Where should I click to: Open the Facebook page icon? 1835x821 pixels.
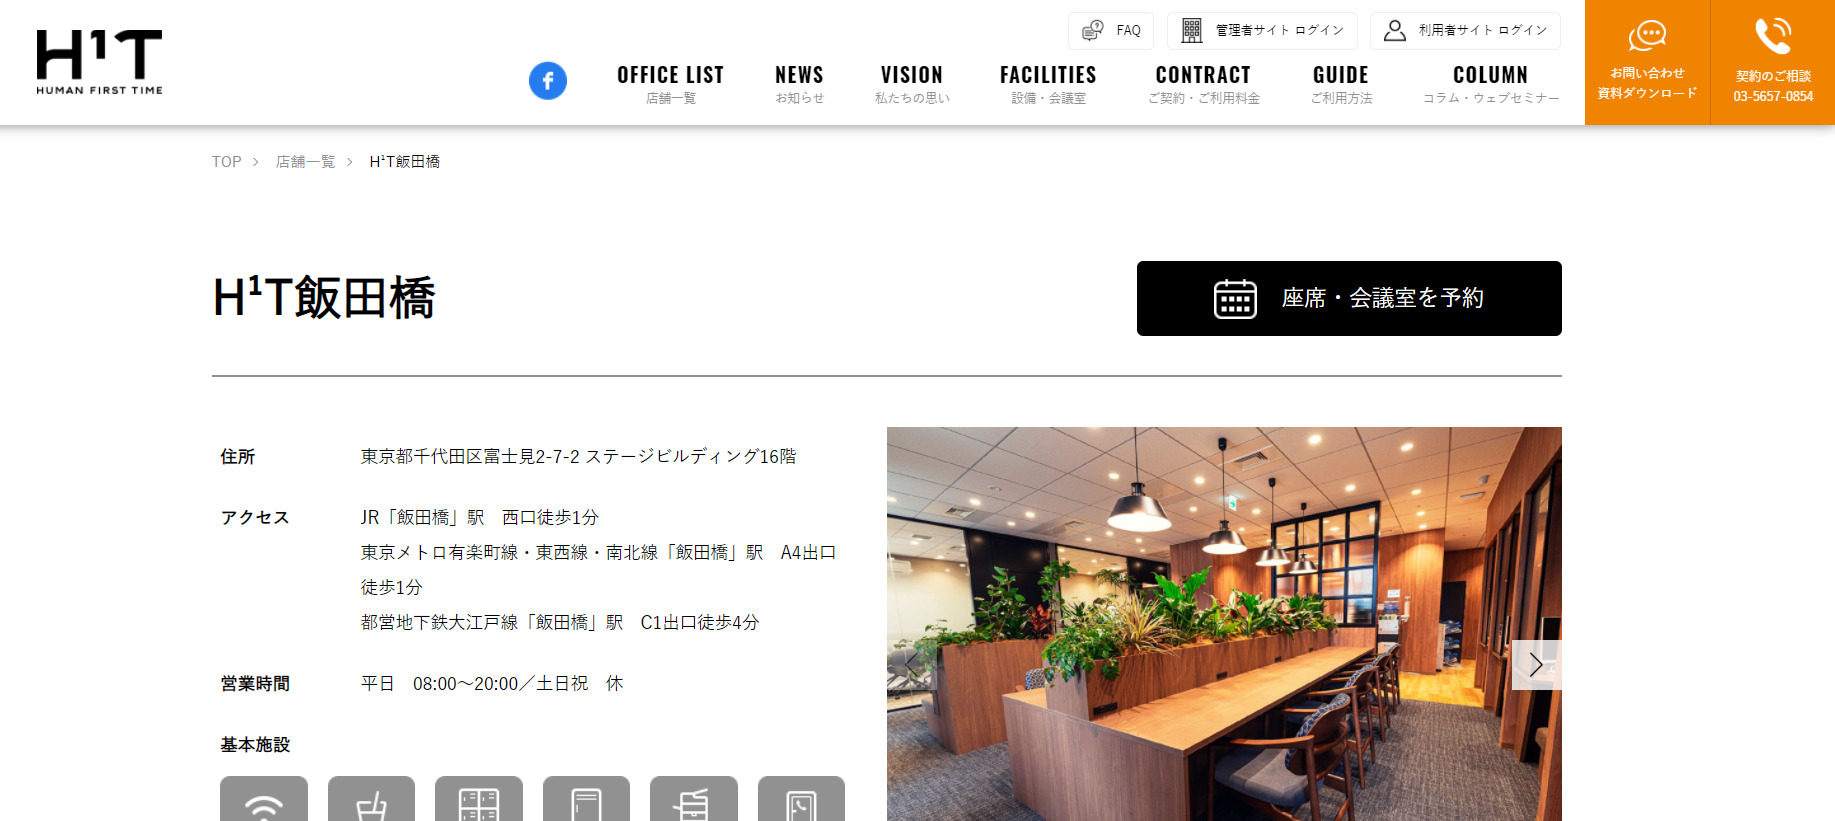(x=548, y=81)
